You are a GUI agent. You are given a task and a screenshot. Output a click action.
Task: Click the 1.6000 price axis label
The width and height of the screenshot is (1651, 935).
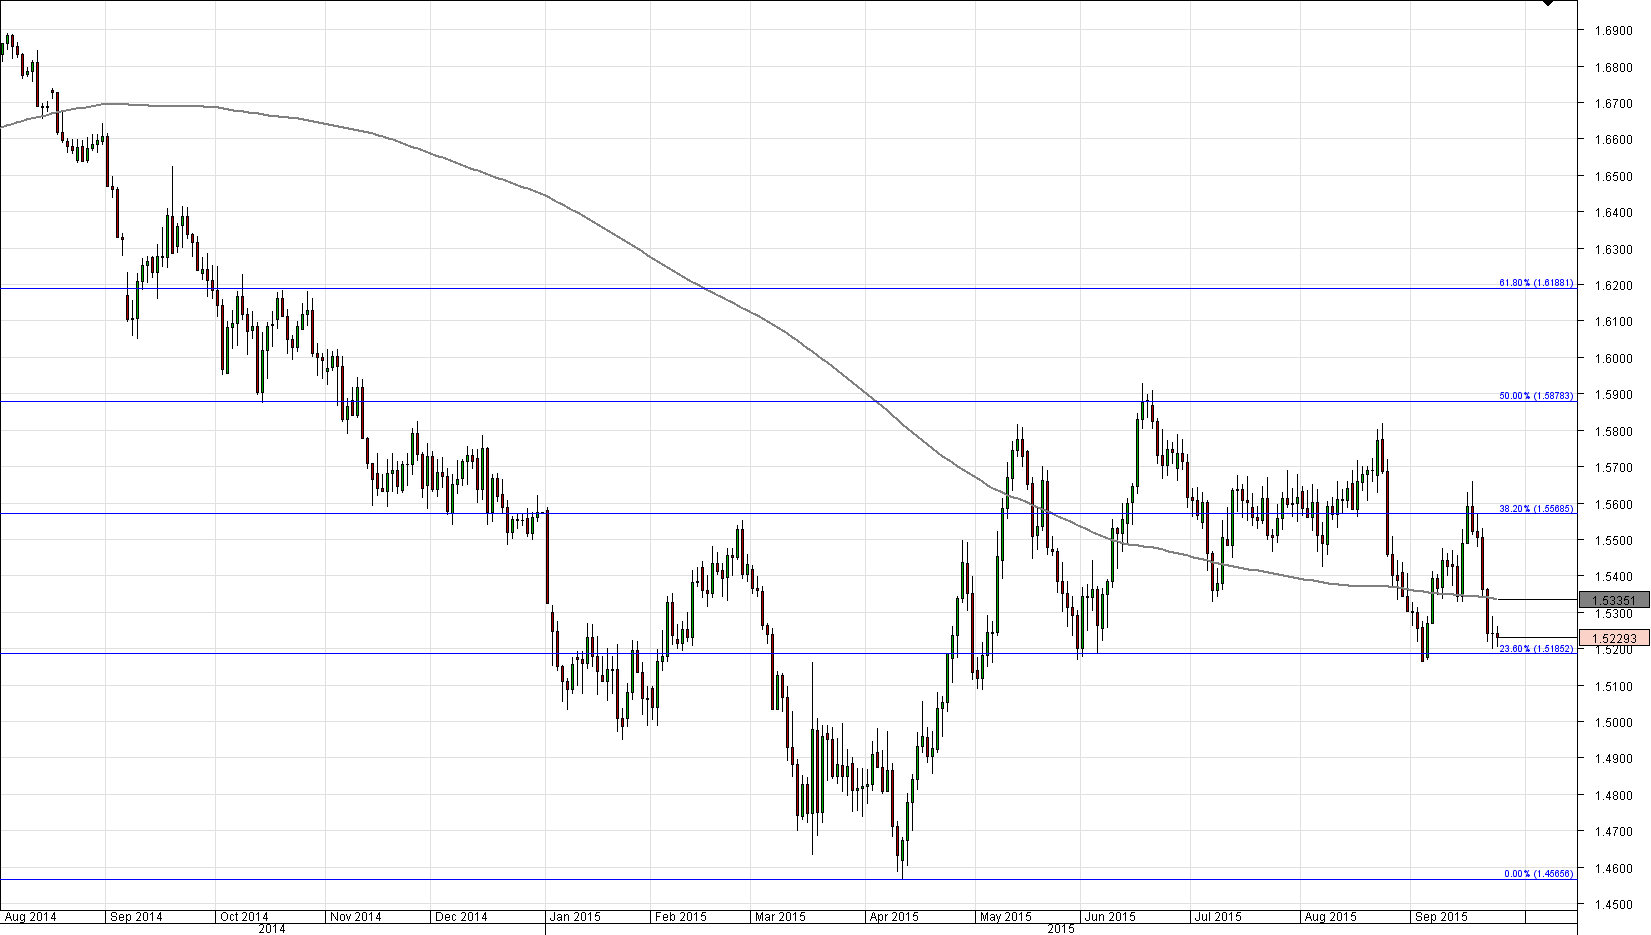1613,359
